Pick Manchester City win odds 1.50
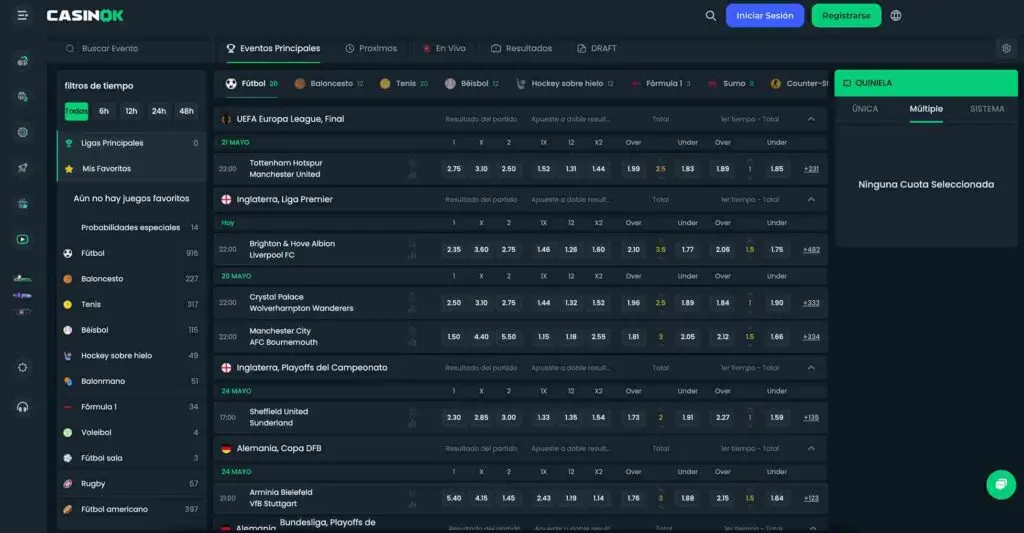 click(x=454, y=337)
